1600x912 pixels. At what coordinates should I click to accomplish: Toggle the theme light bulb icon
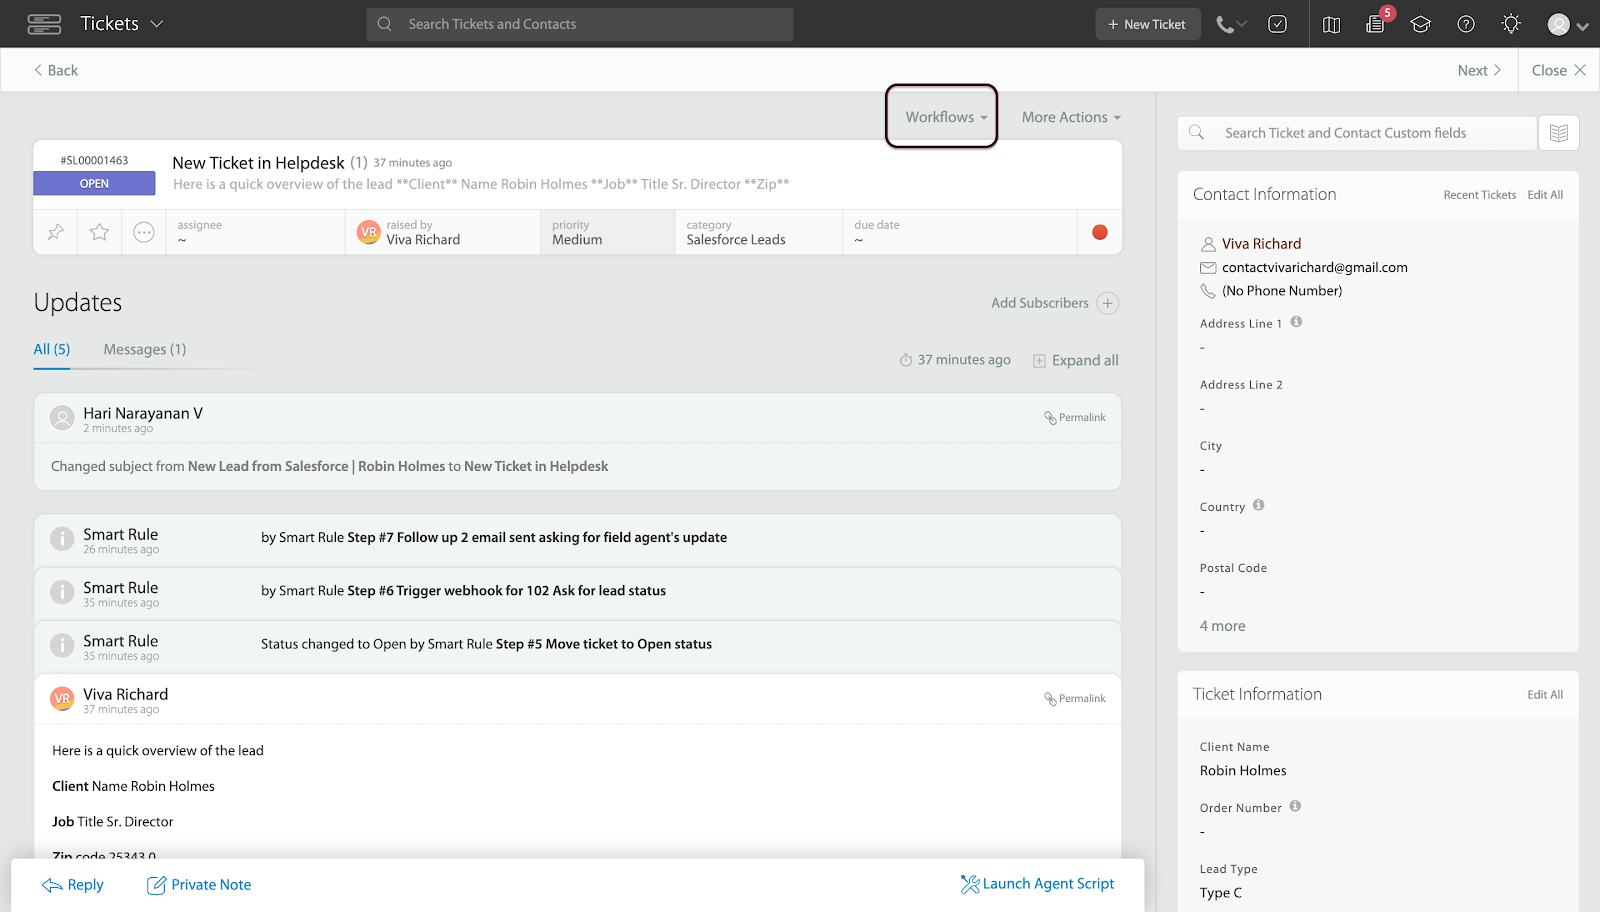point(1511,24)
